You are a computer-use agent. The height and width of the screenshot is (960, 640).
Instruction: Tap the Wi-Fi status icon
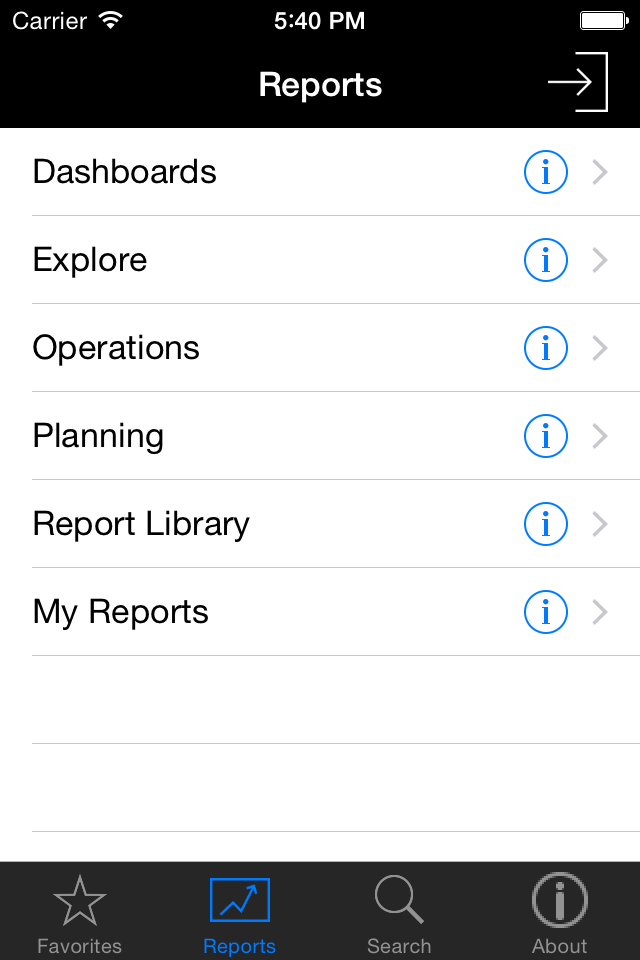[x=110, y=20]
